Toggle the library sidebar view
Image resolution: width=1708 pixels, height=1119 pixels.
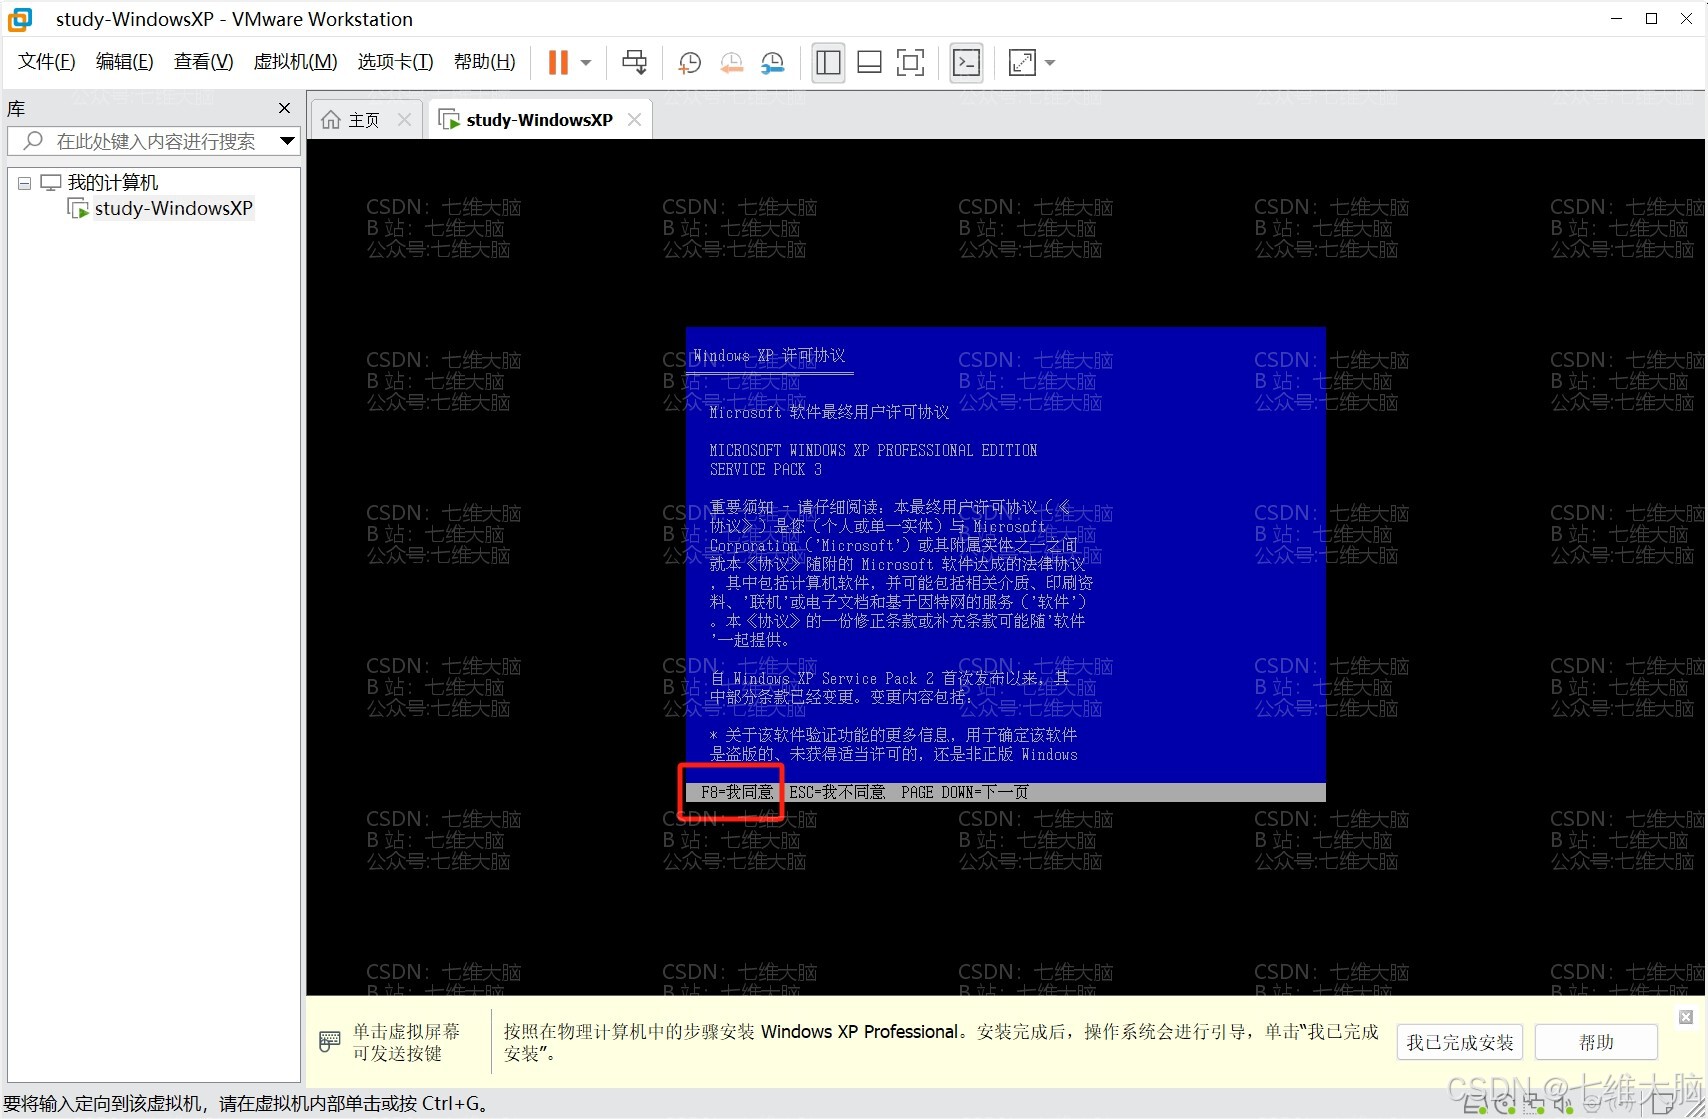coord(828,63)
